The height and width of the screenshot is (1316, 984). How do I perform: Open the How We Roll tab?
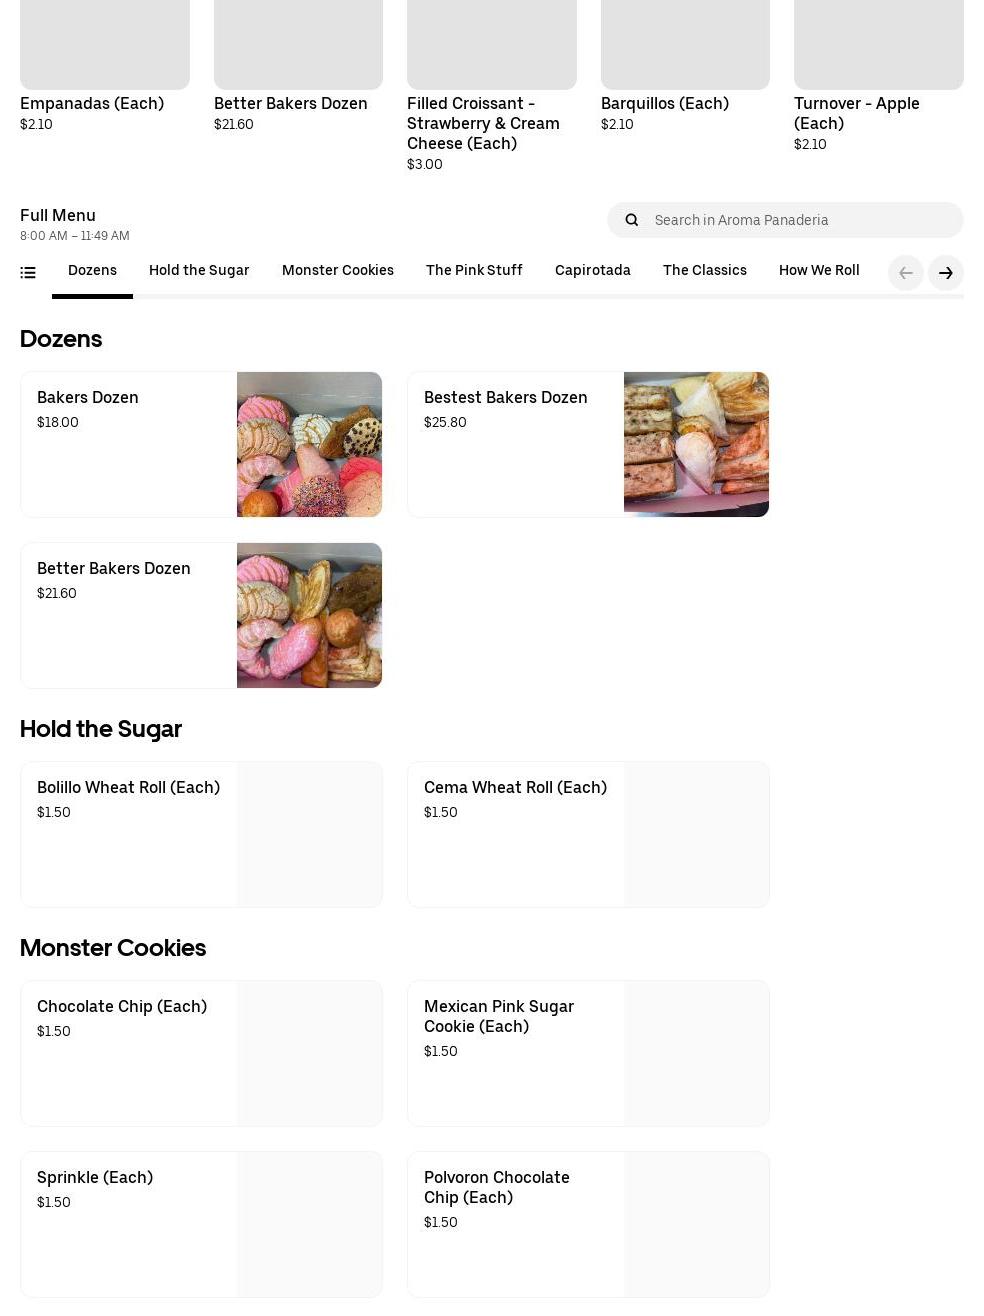[x=819, y=271]
